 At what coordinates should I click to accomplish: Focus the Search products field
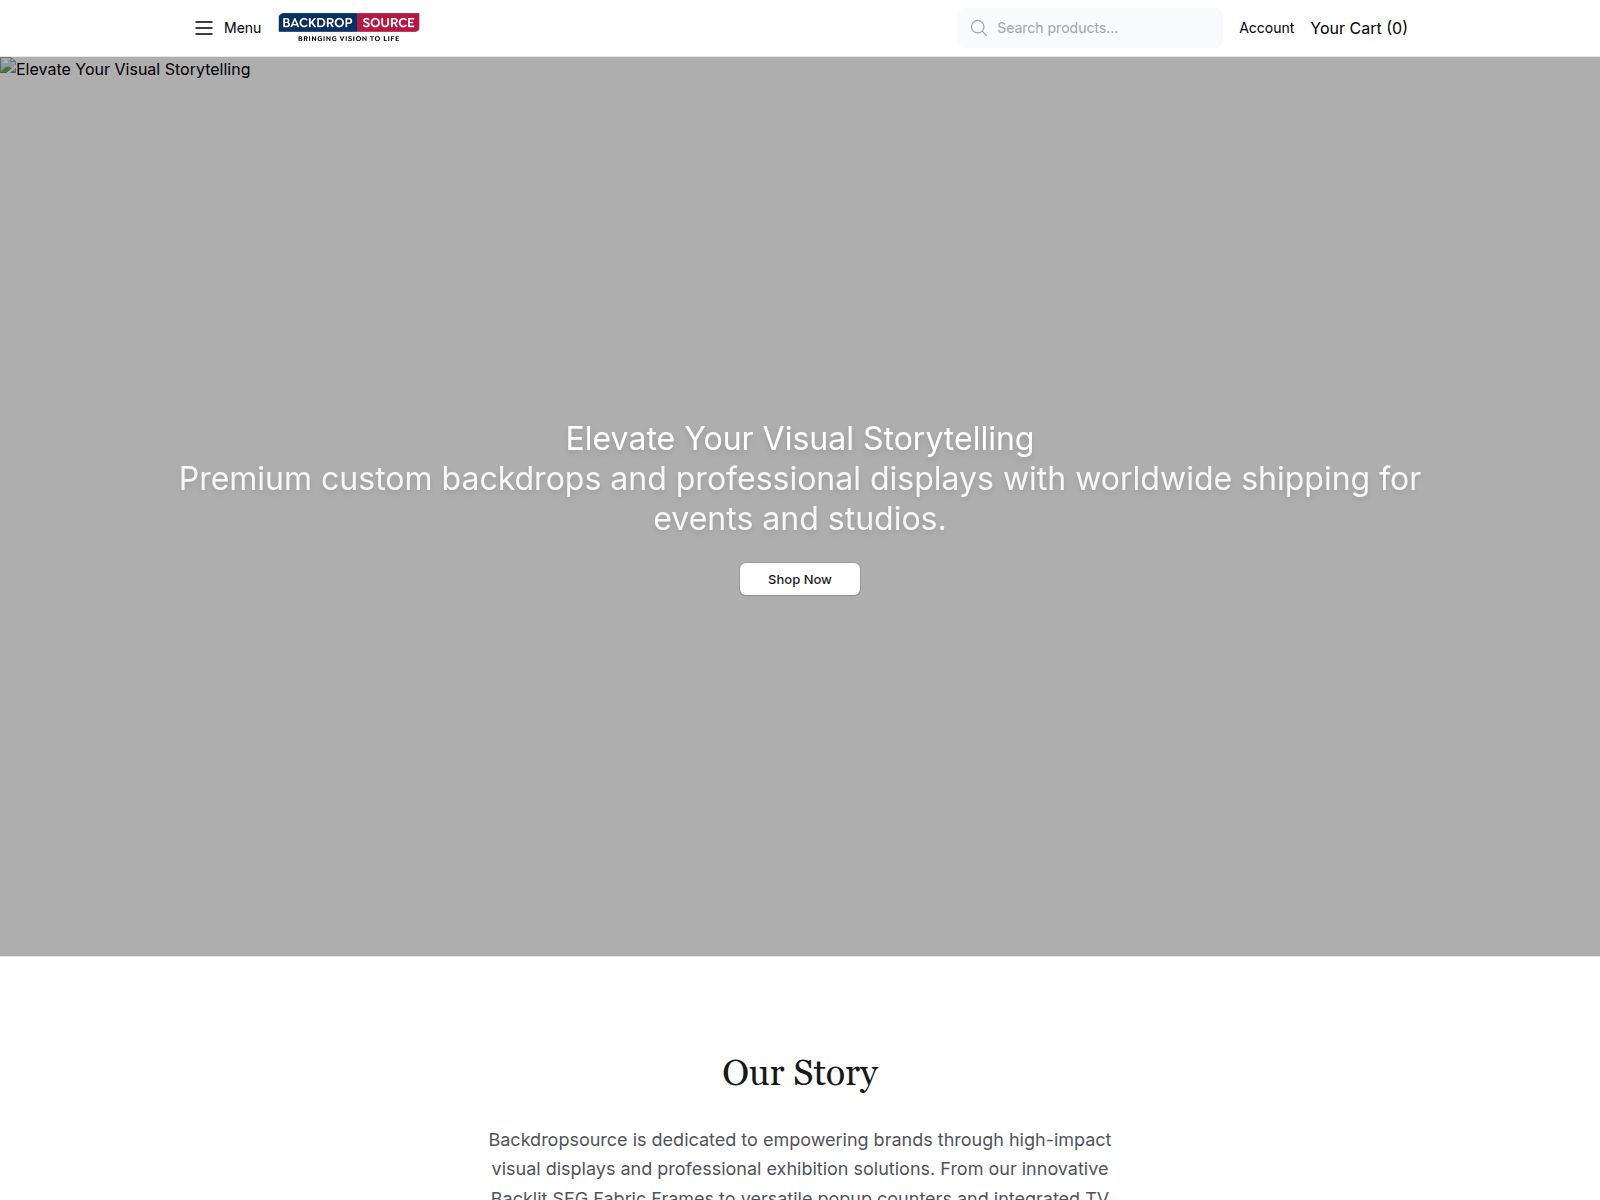click(x=1089, y=28)
